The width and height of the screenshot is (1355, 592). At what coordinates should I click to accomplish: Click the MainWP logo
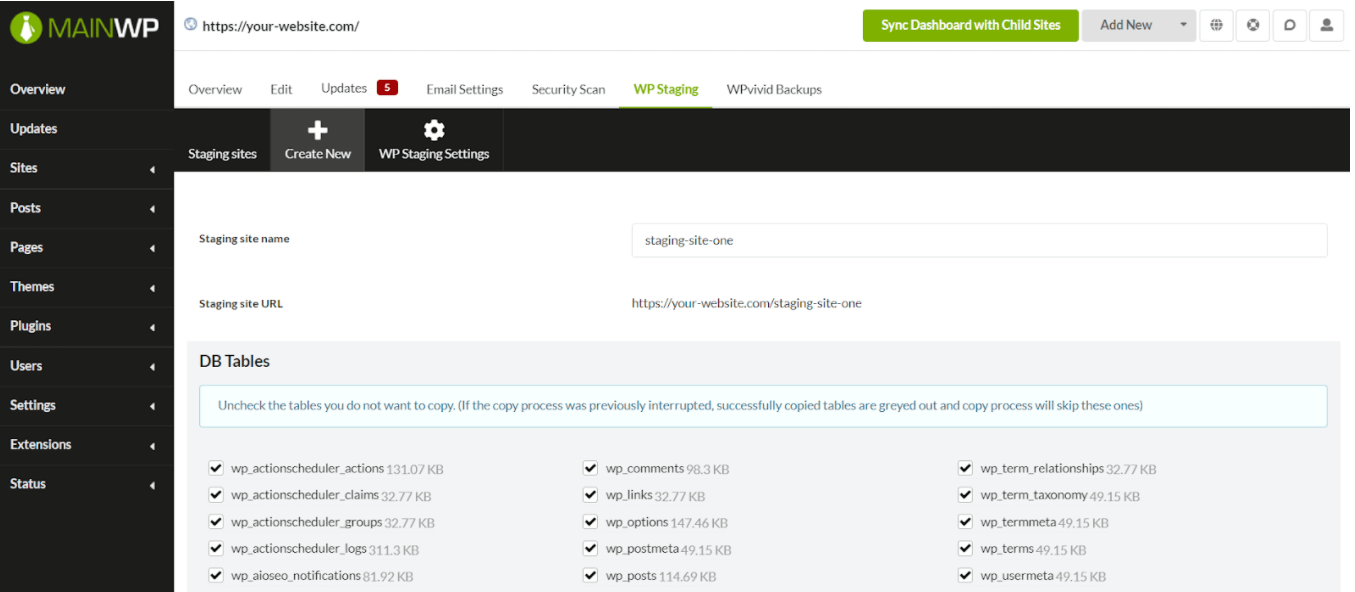(86, 27)
